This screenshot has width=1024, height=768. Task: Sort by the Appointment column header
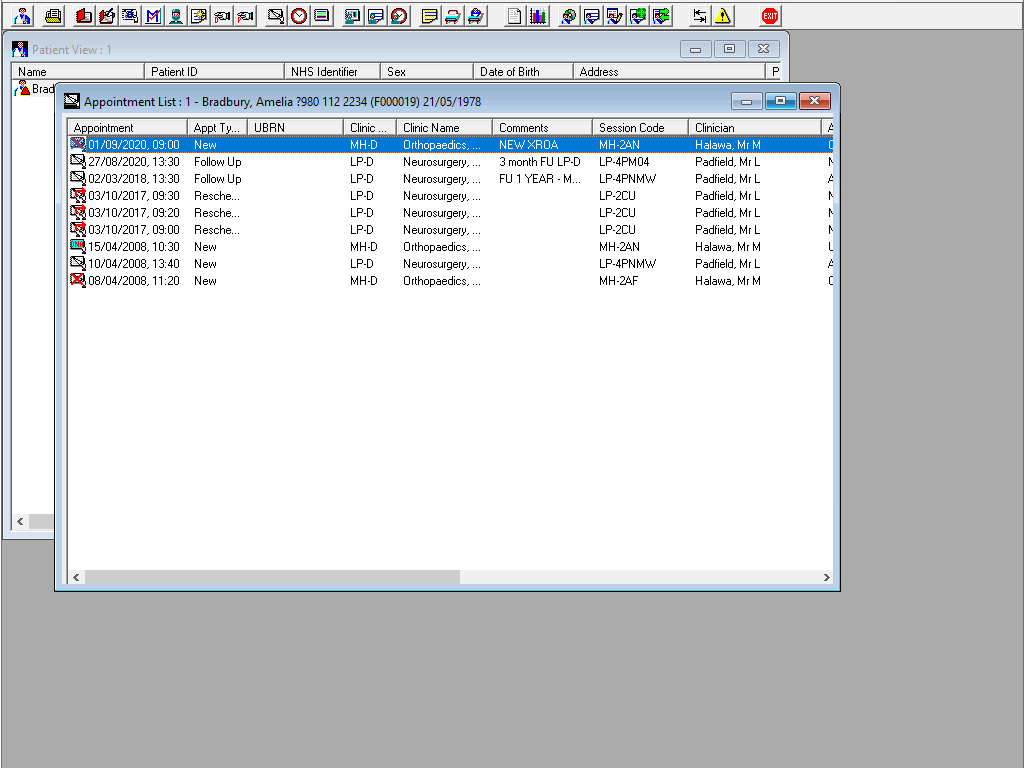click(x=127, y=127)
